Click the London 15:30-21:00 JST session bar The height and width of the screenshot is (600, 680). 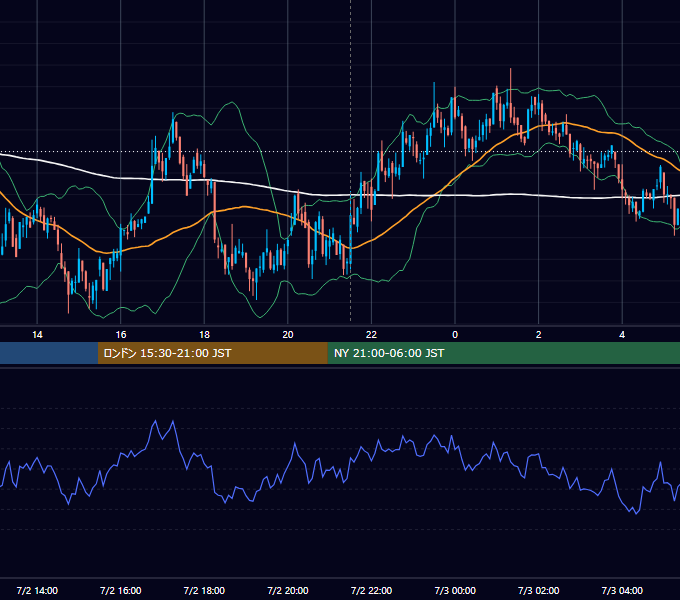pos(212,353)
